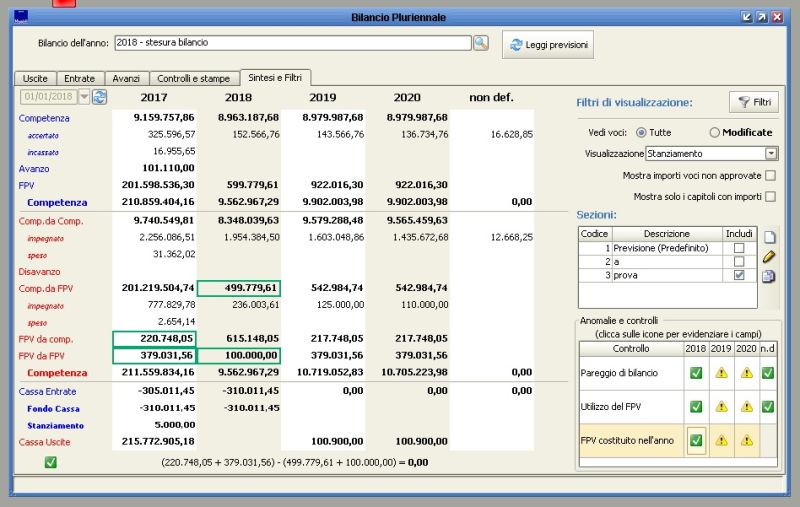Click the search icon beside Bilancio dell'anno

click(x=481, y=43)
